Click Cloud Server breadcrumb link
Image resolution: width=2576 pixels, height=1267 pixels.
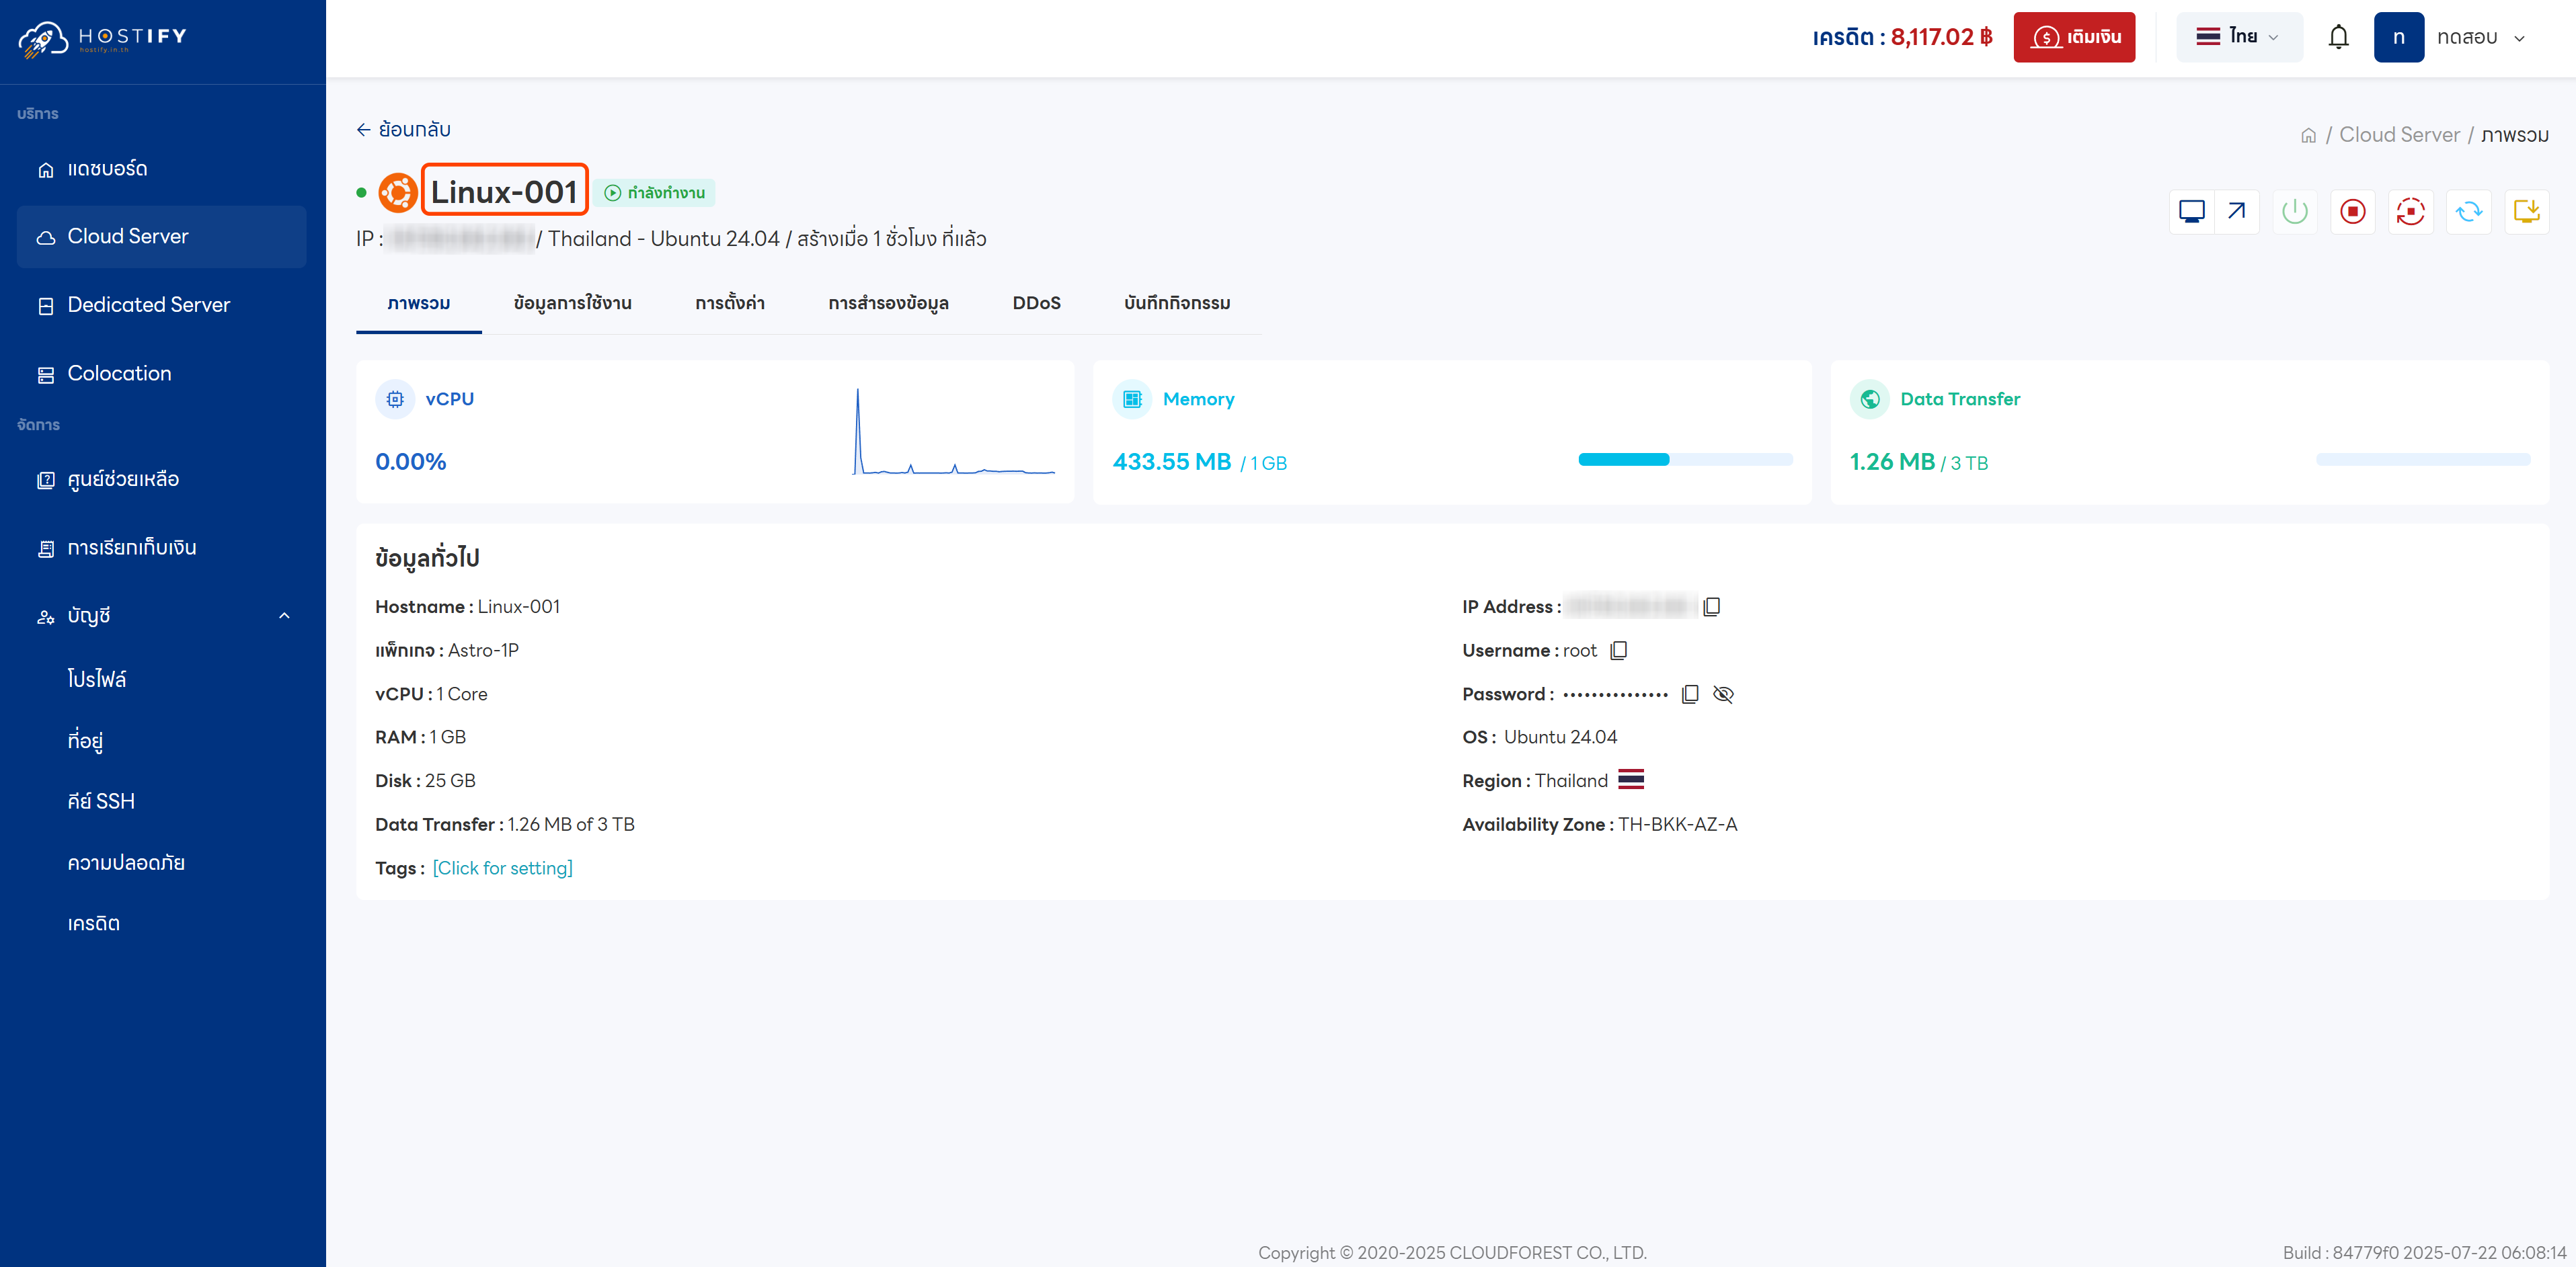click(x=2399, y=135)
